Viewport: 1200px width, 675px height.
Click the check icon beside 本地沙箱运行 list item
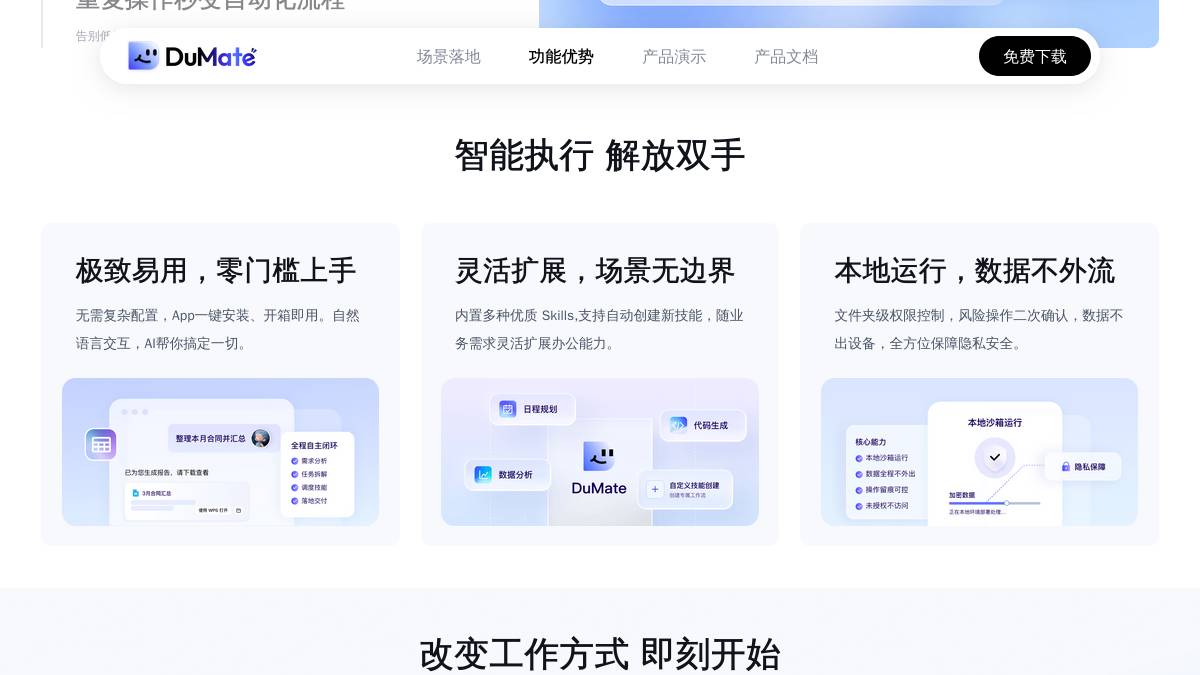click(859, 458)
